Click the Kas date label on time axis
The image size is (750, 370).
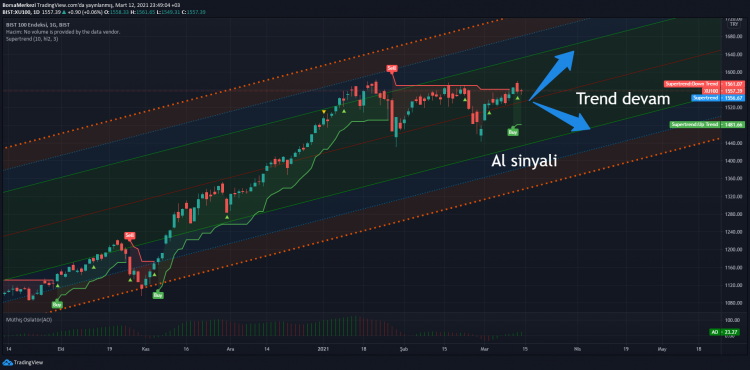coord(146,349)
